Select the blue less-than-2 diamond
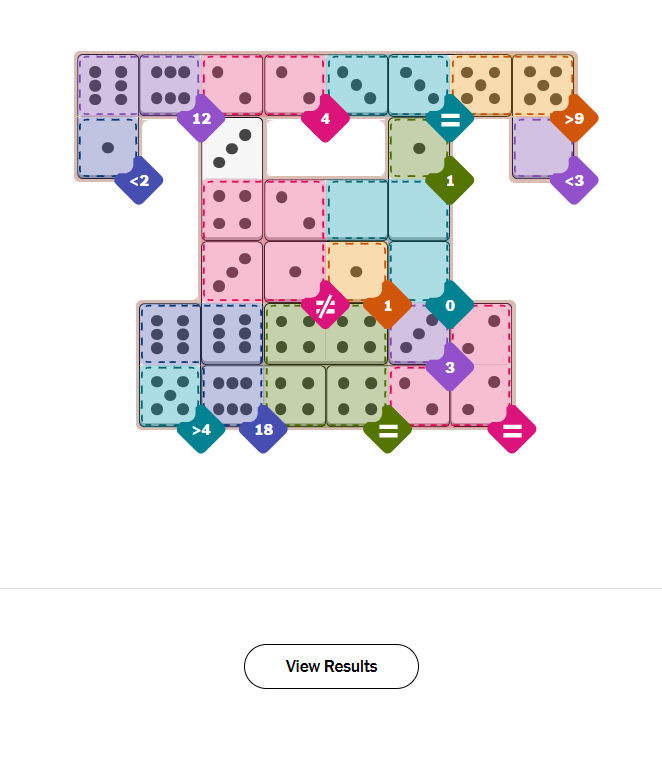 pos(139,180)
